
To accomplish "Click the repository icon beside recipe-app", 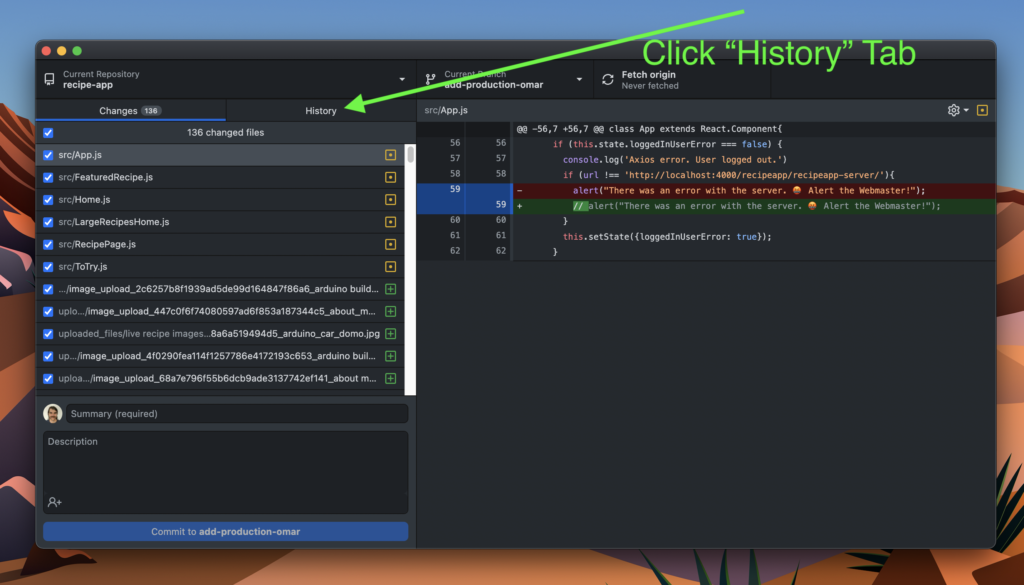I will tap(49, 79).
